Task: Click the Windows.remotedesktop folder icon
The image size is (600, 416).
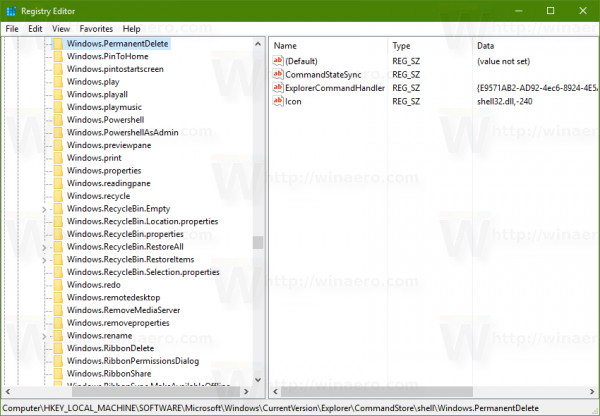Action: pyautogui.click(x=58, y=297)
